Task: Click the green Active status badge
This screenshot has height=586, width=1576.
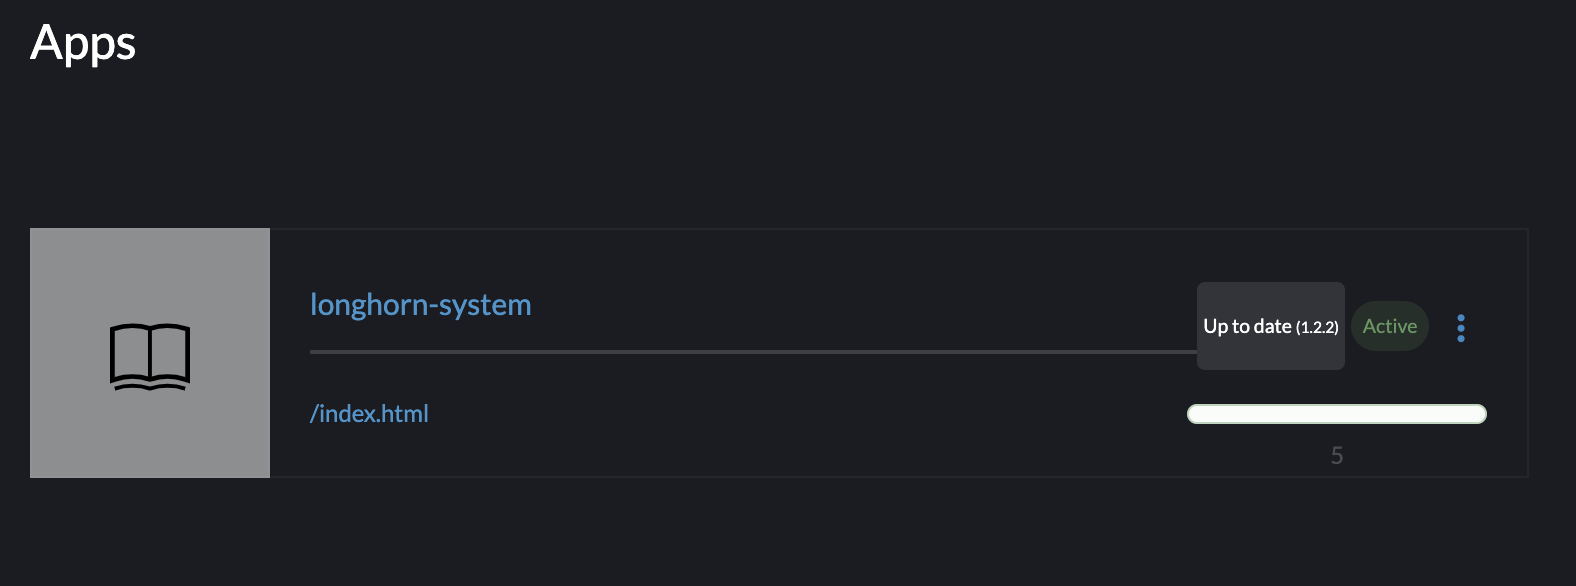Action: (1390, 326)
